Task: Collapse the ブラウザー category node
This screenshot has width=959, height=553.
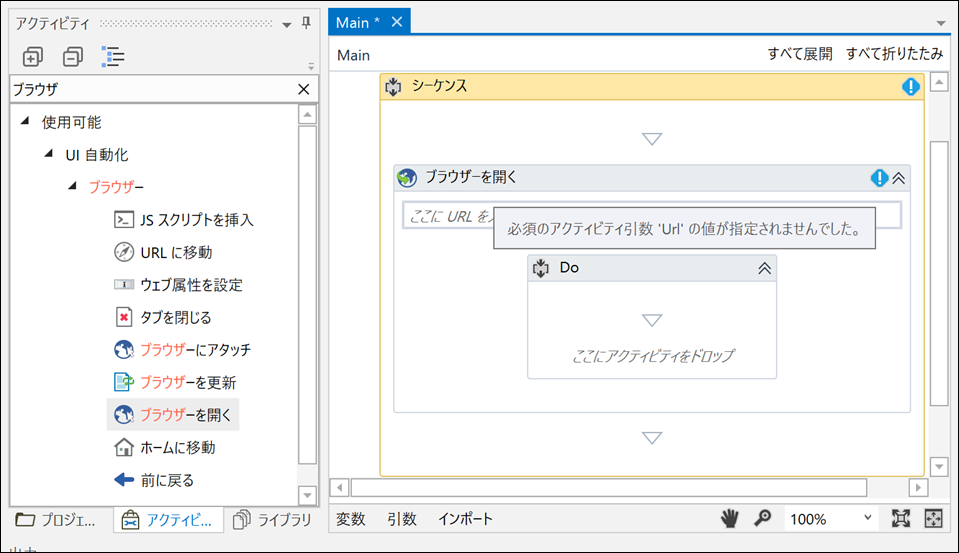Action: [x=73, y=185]
